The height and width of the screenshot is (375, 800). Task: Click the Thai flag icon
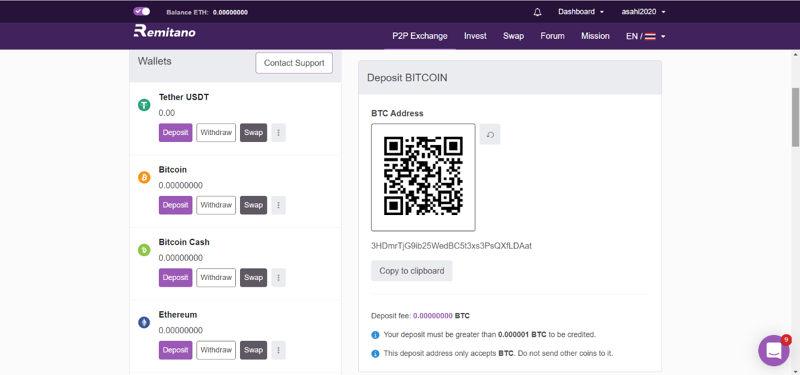650,37
